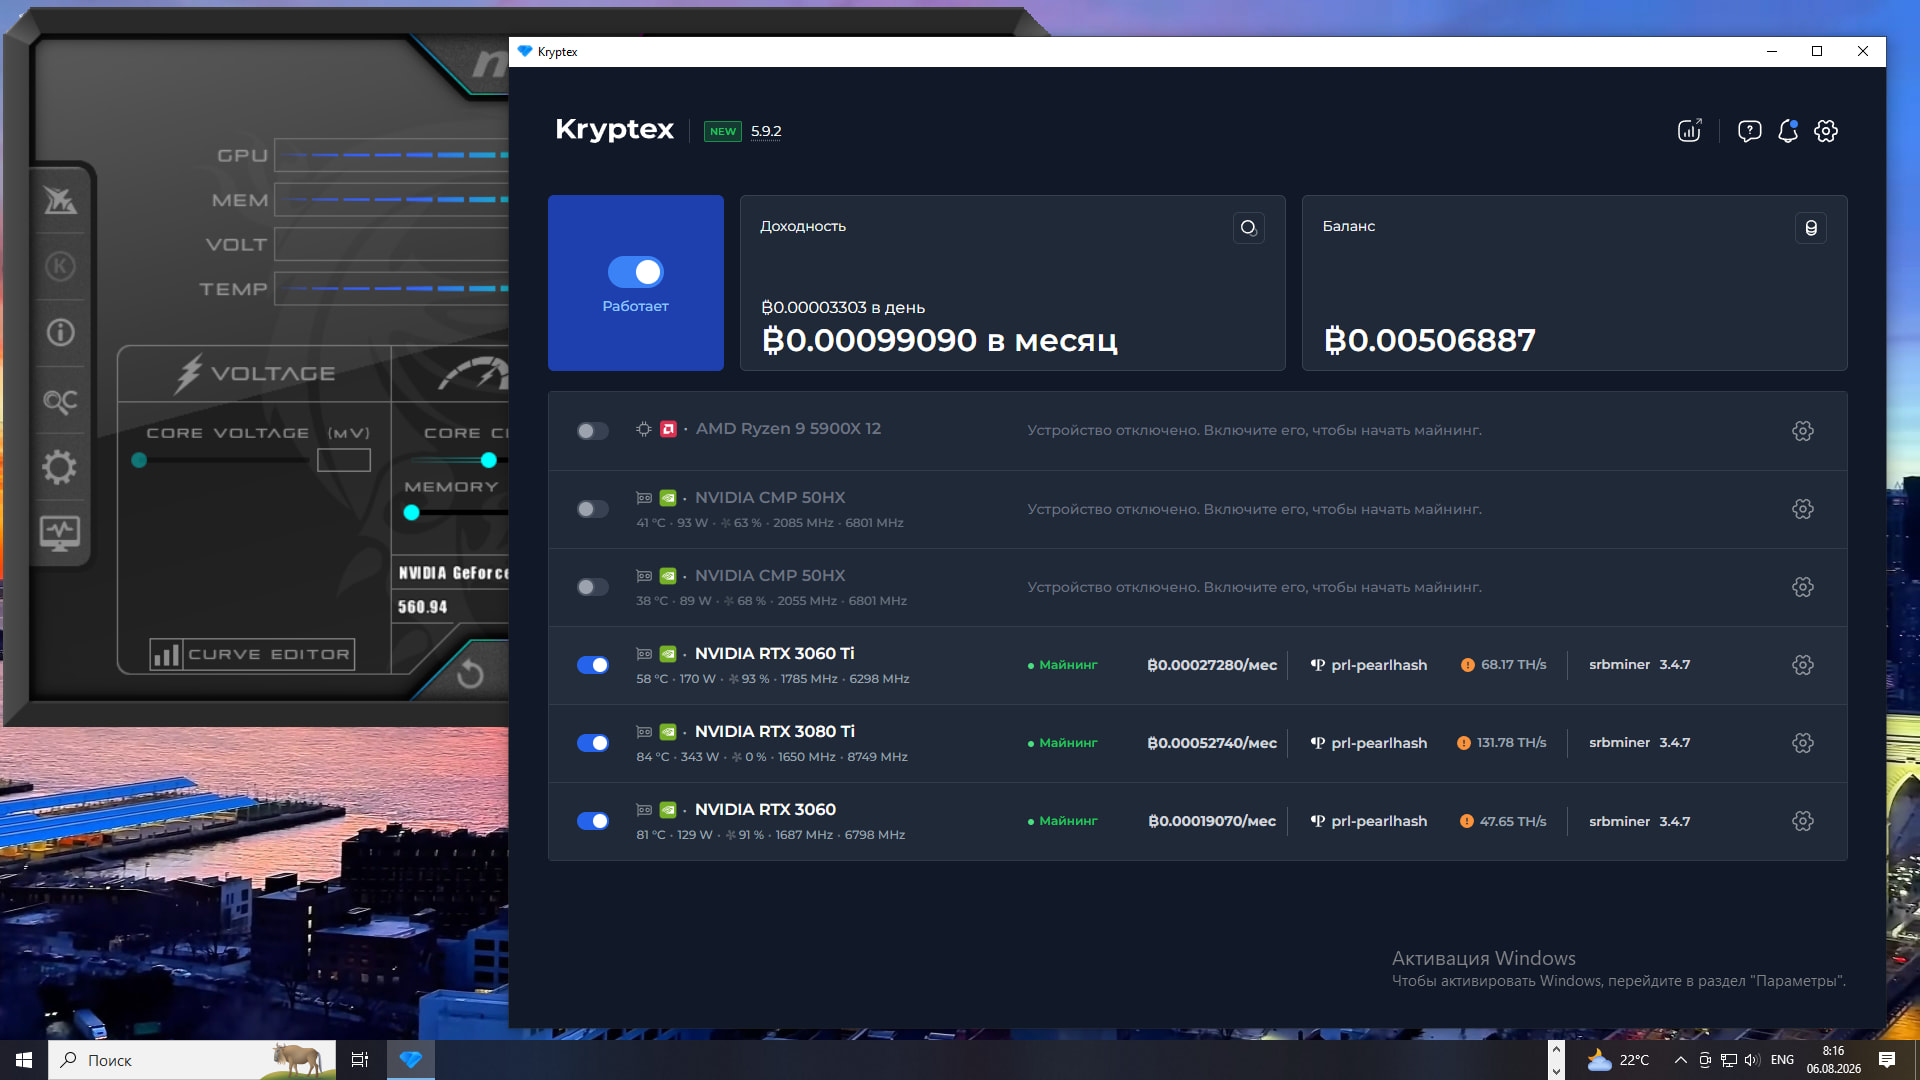Click the reset arrow icon in Afterburner
Image resolution: width=1920 pixels, height=1080 pixels.
470,674
